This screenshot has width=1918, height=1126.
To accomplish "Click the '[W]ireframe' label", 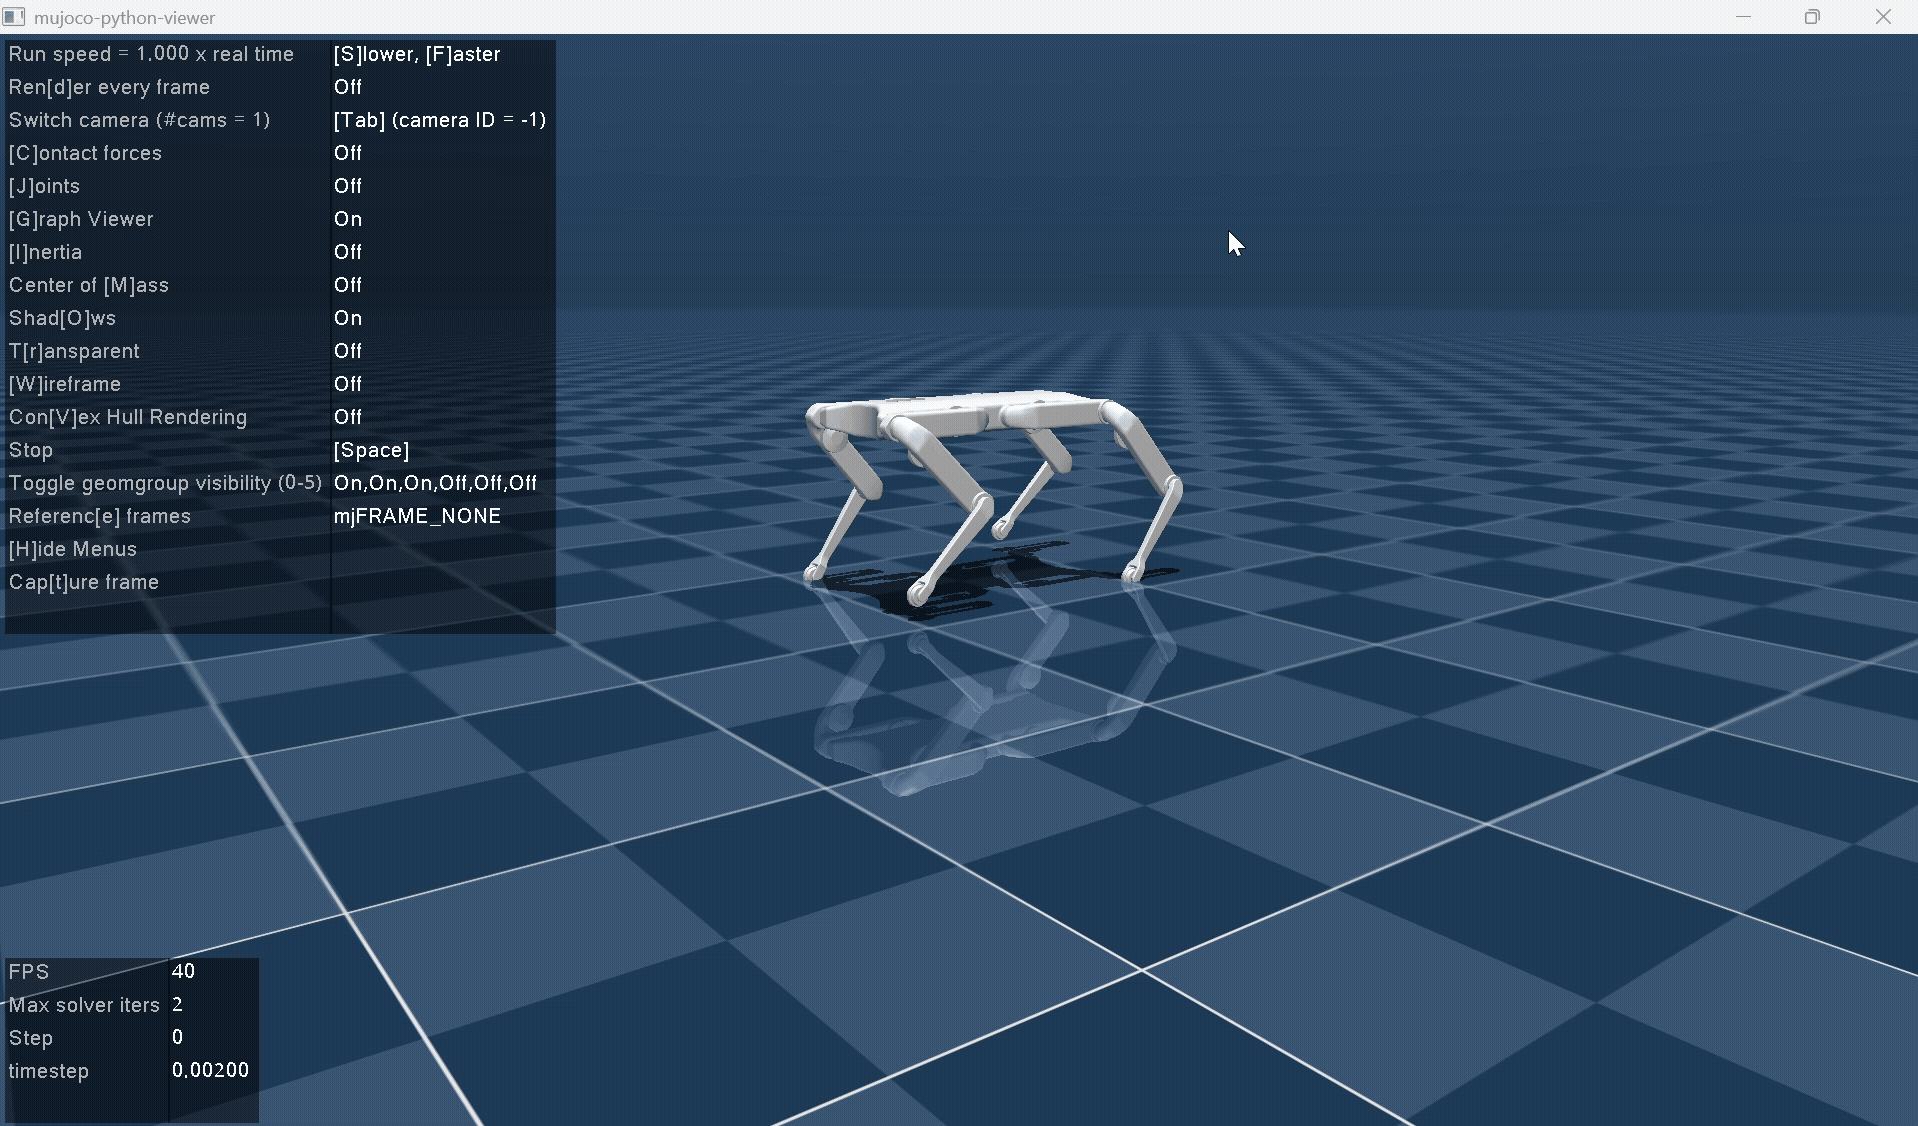I will 65,384.
